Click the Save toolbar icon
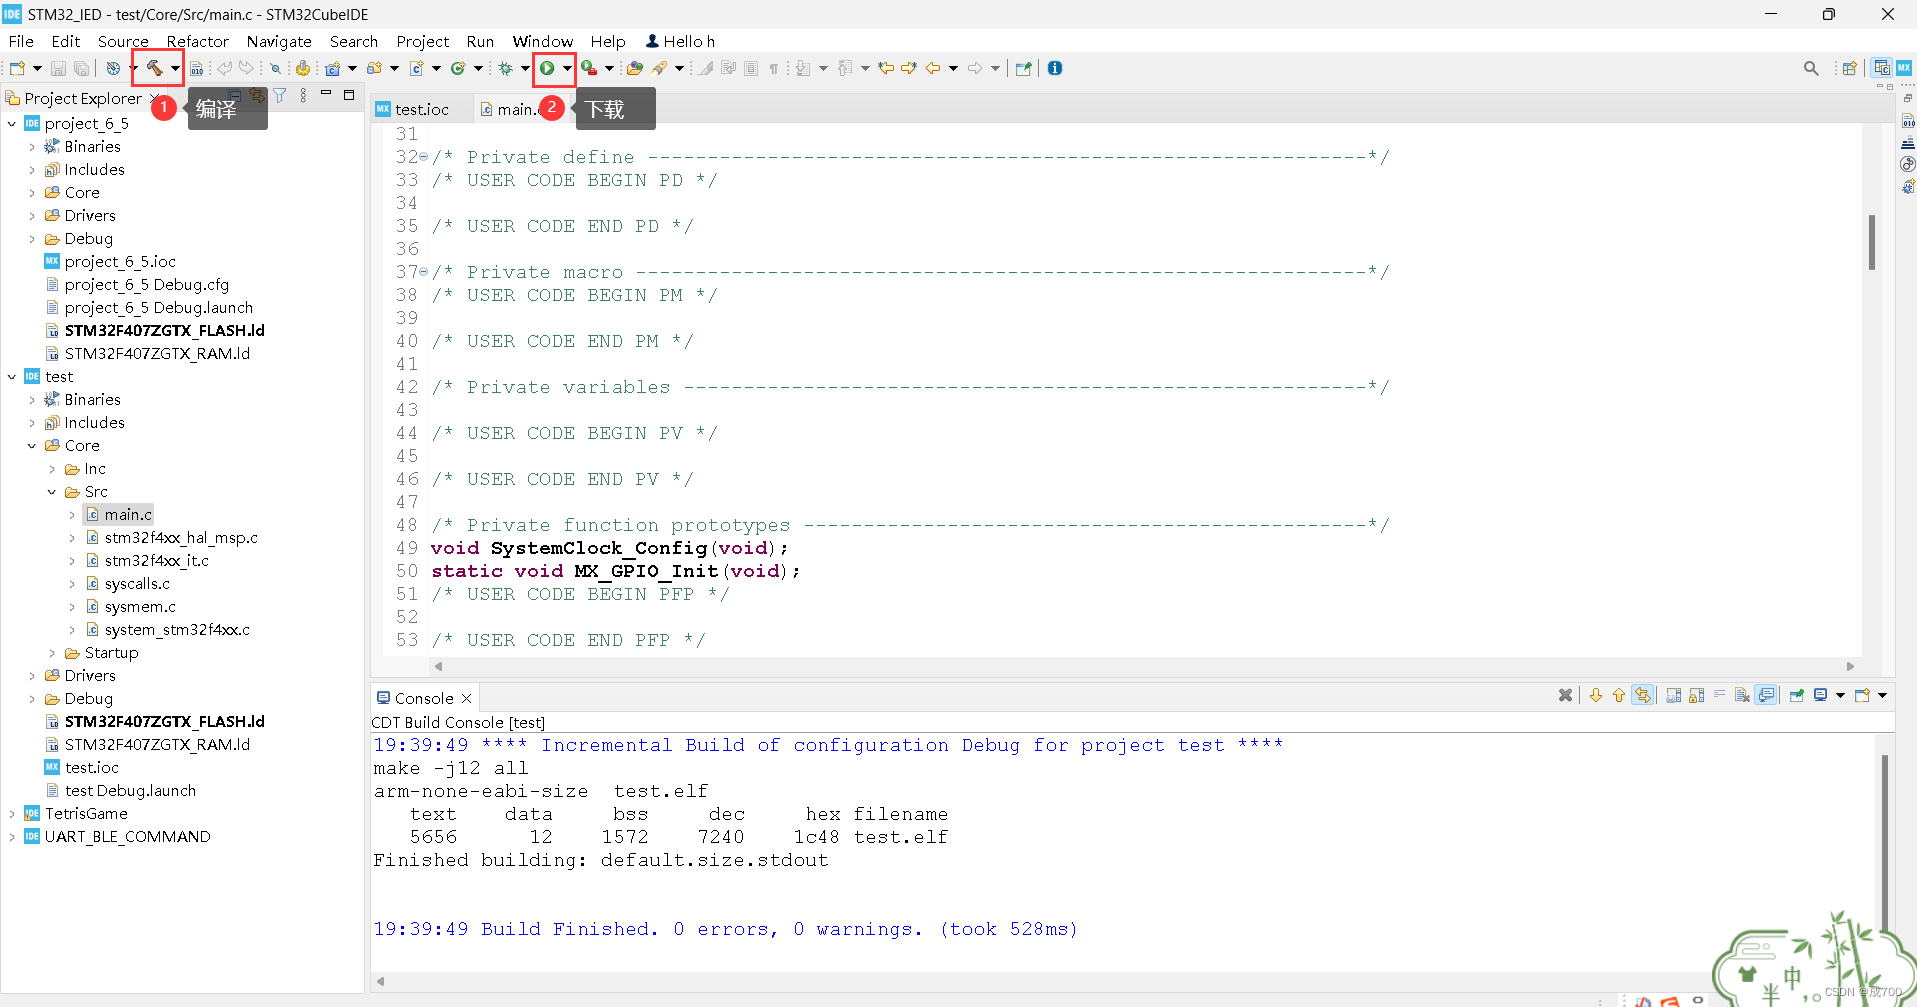Viewport: 1917px width, 1007px height. 58,68
